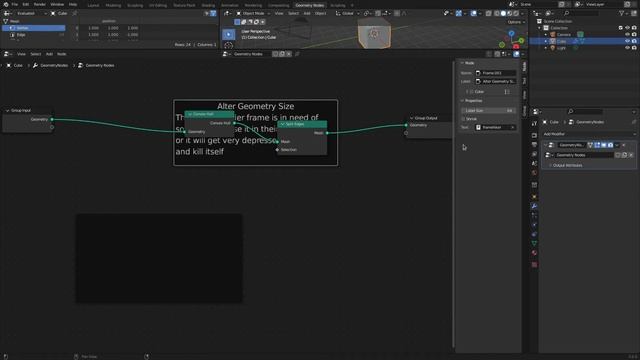
Task: Browse node tree datablock icon
Action: (x=226, y=54)
